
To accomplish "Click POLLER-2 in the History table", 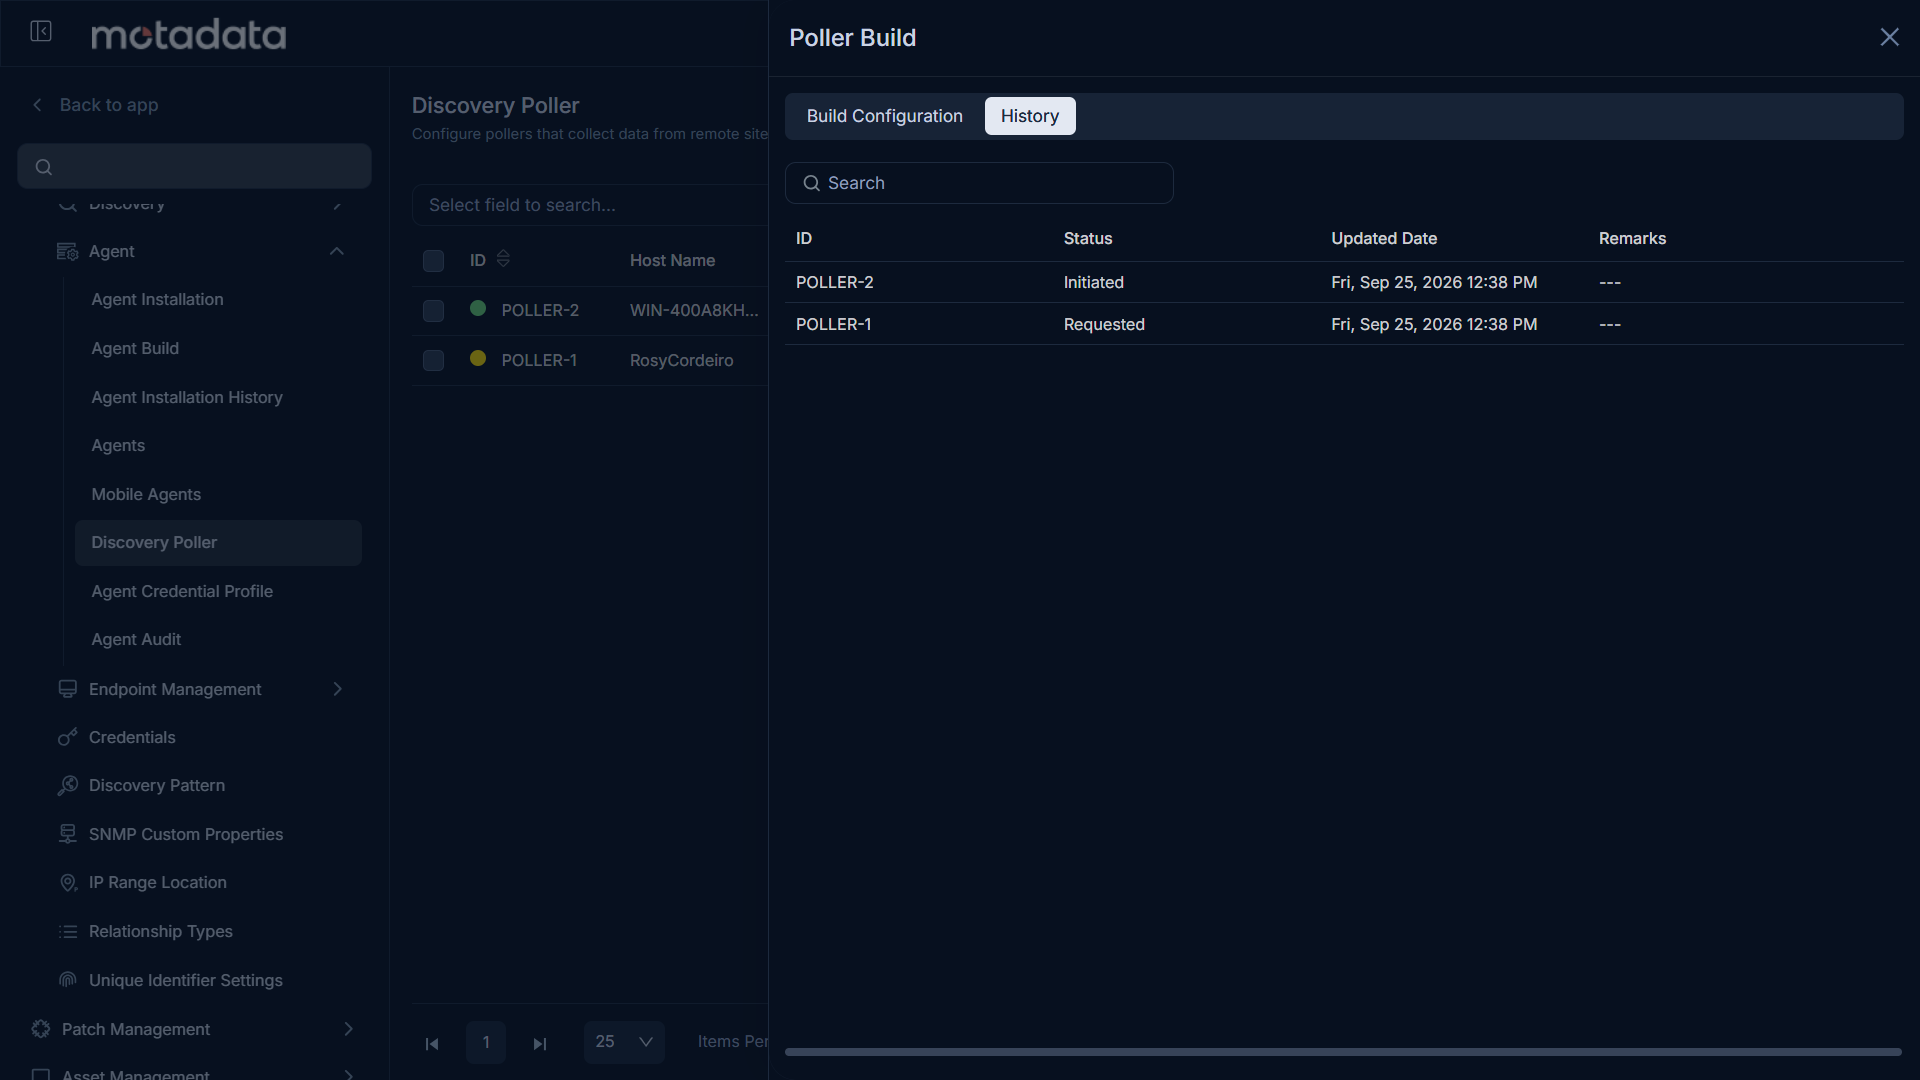I will coord(835,282).
